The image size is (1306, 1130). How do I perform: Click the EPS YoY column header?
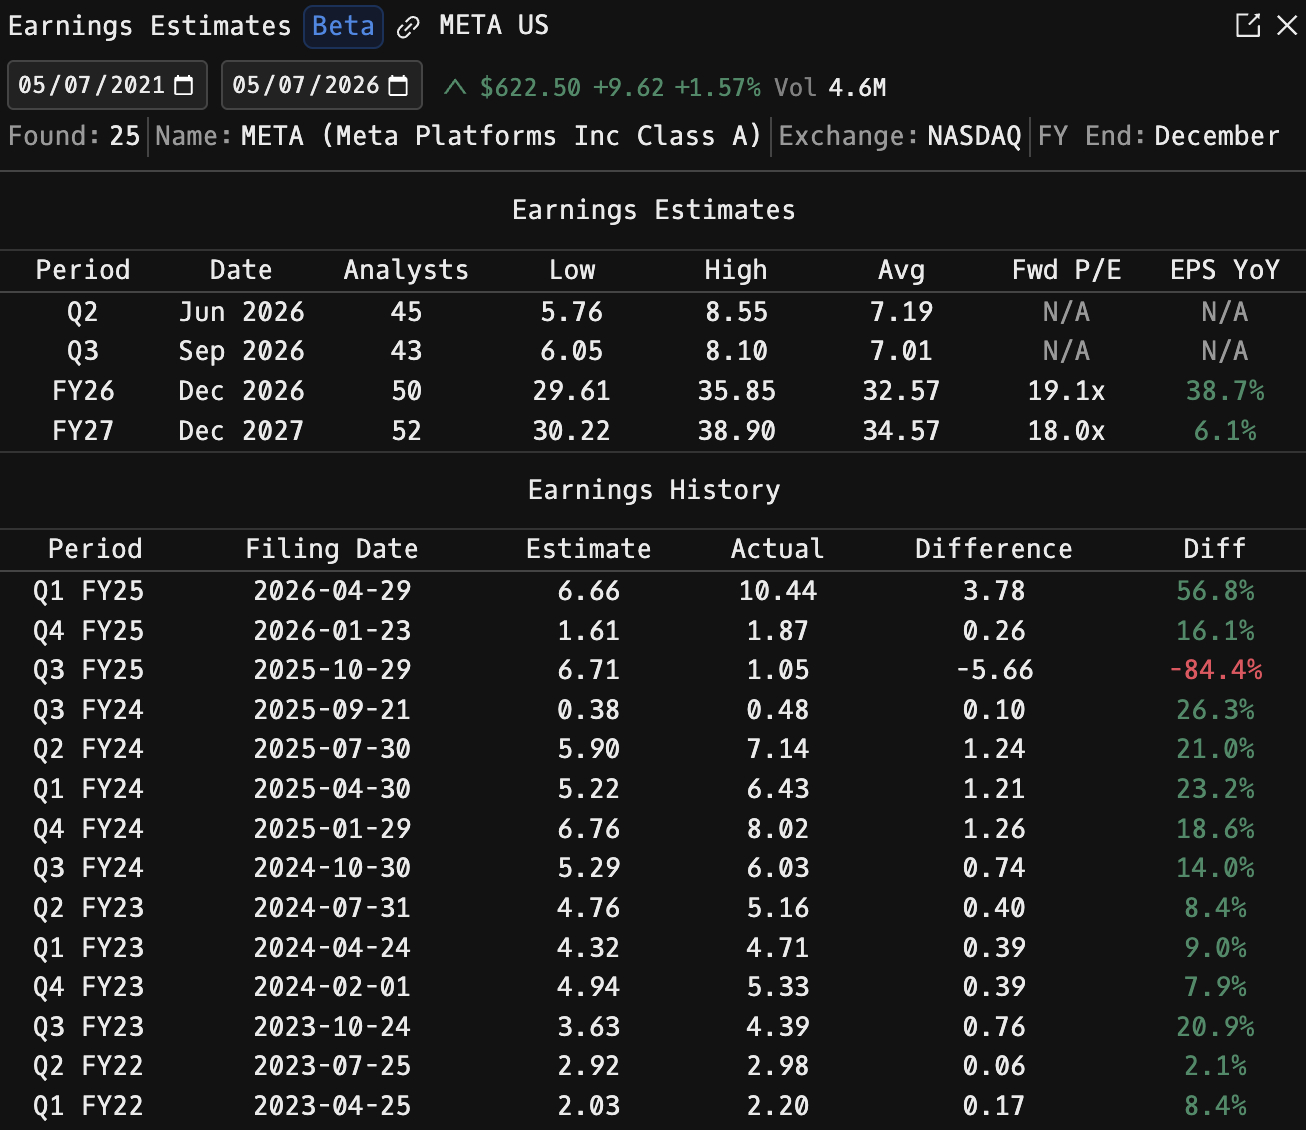[1225, 270]
